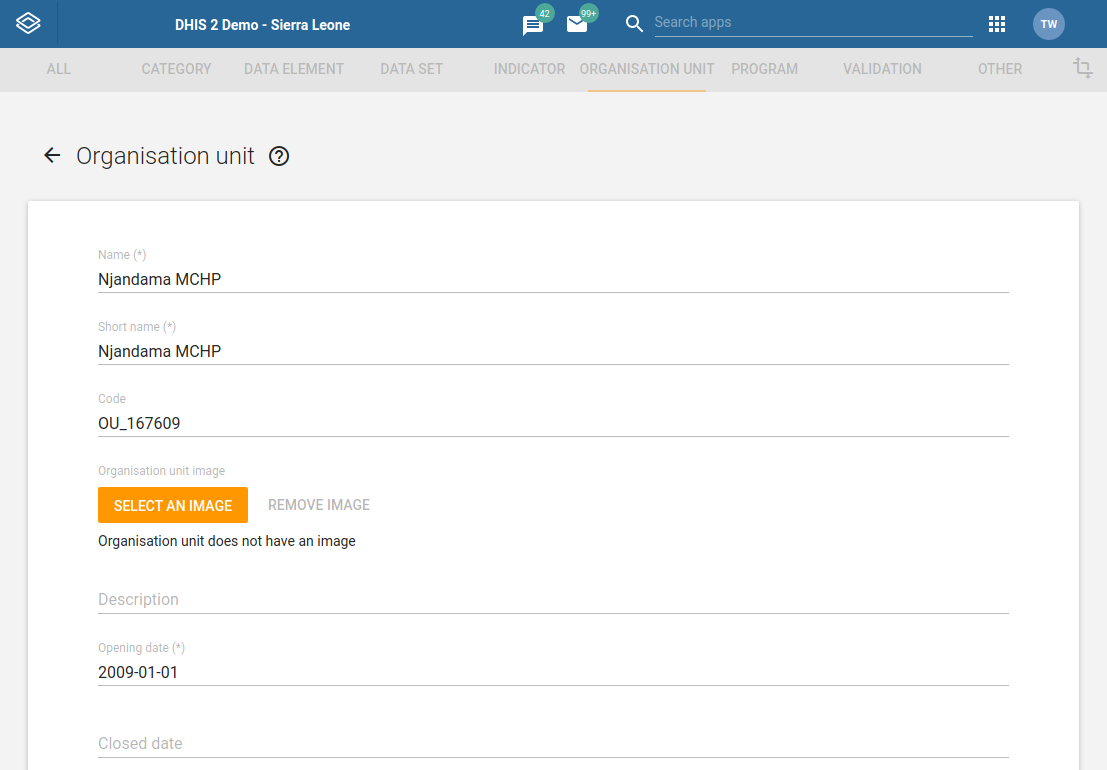1107x770 pixels.
Task: Open the Organisation unit help icon
Action: pos(278,156)
